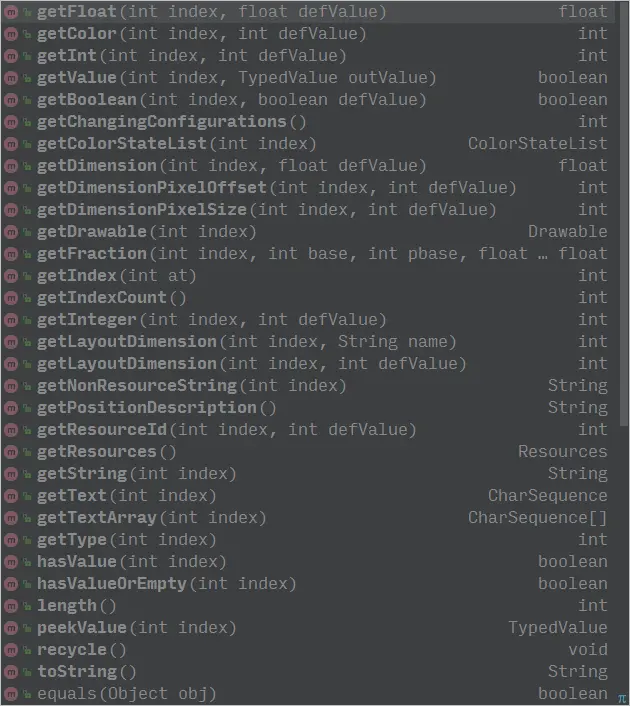Click the pi icon in the bottom corner

[622, 698]
